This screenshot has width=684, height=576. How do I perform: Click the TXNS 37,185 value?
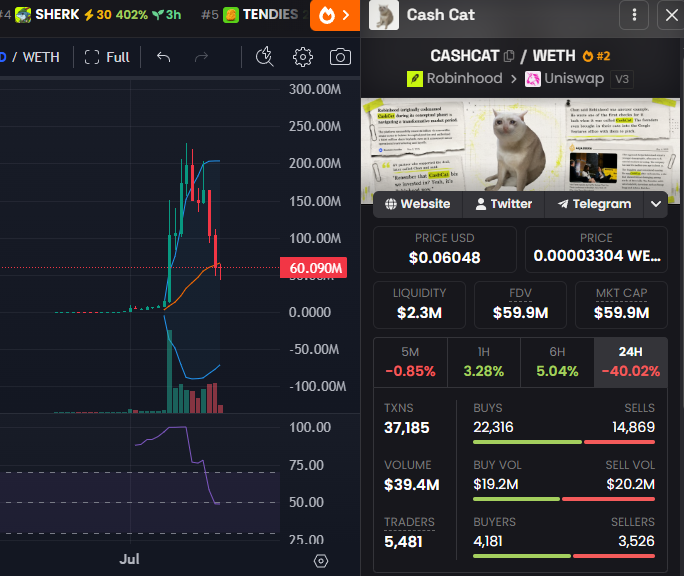(x=407, y=428)
